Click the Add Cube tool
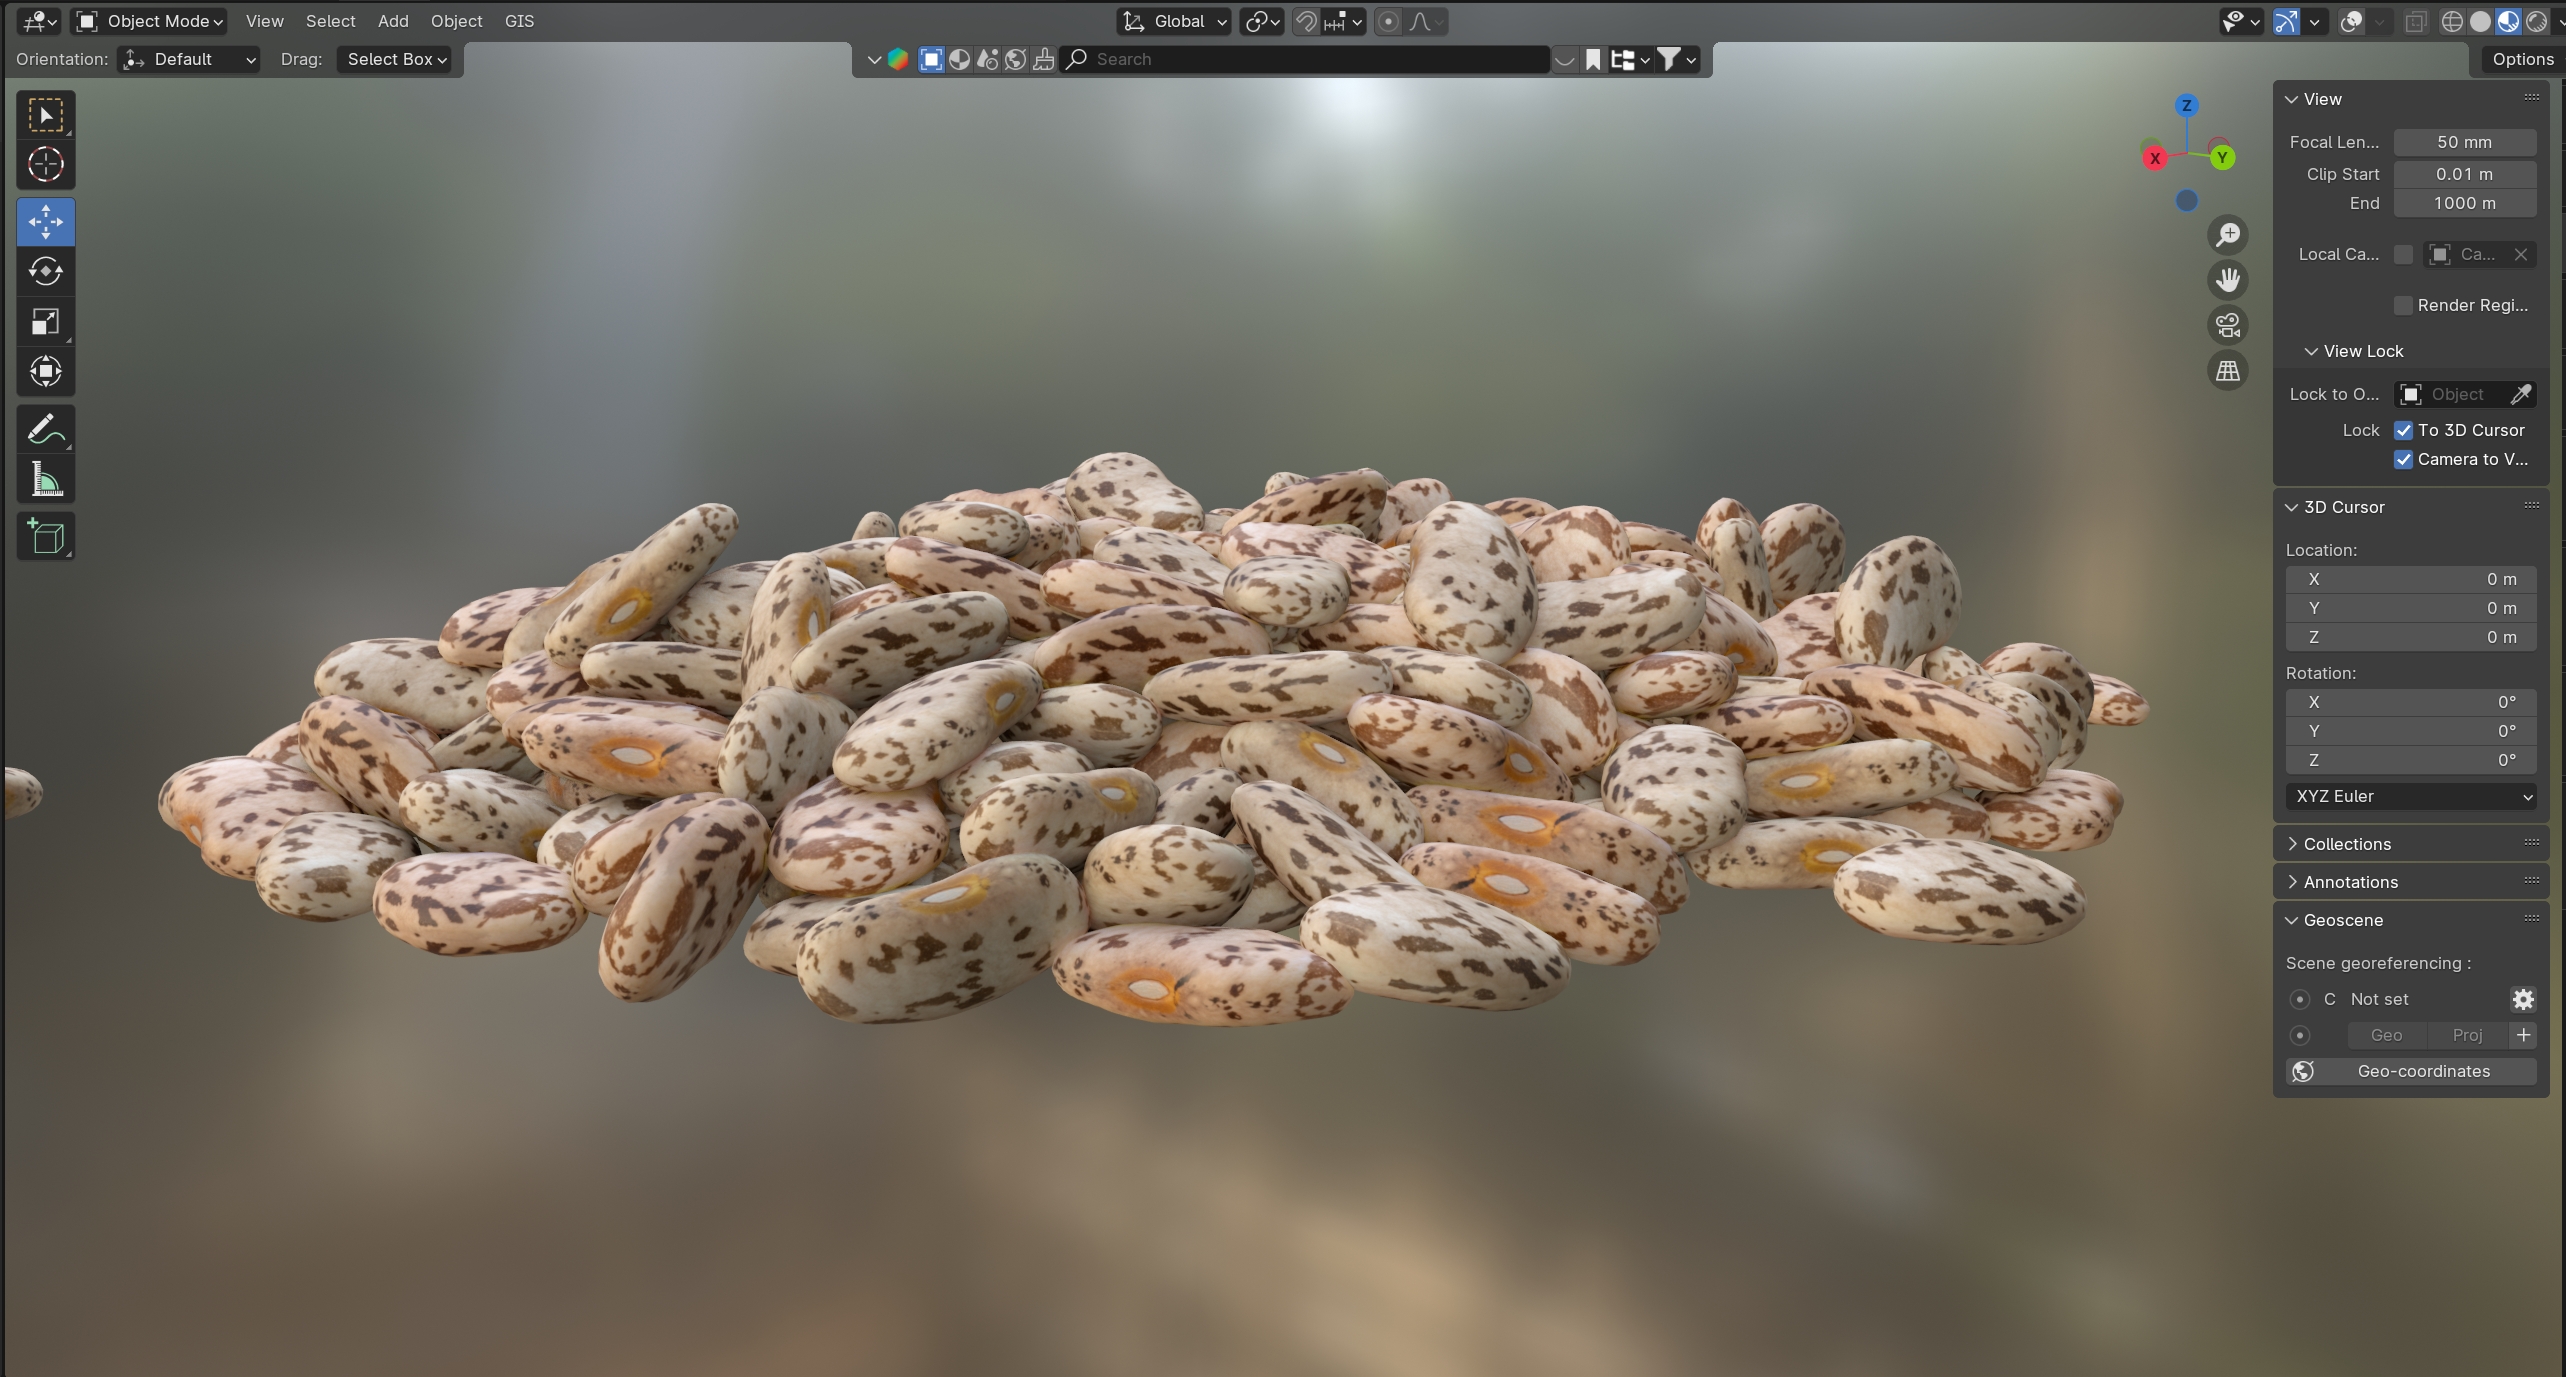The width and height of the screenshot is (2566, 1377). [45, 537]
